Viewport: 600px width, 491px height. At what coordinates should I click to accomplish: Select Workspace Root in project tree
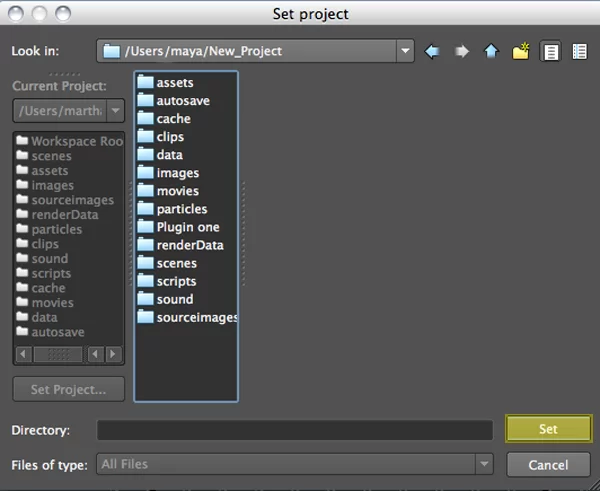pos(76,141)
